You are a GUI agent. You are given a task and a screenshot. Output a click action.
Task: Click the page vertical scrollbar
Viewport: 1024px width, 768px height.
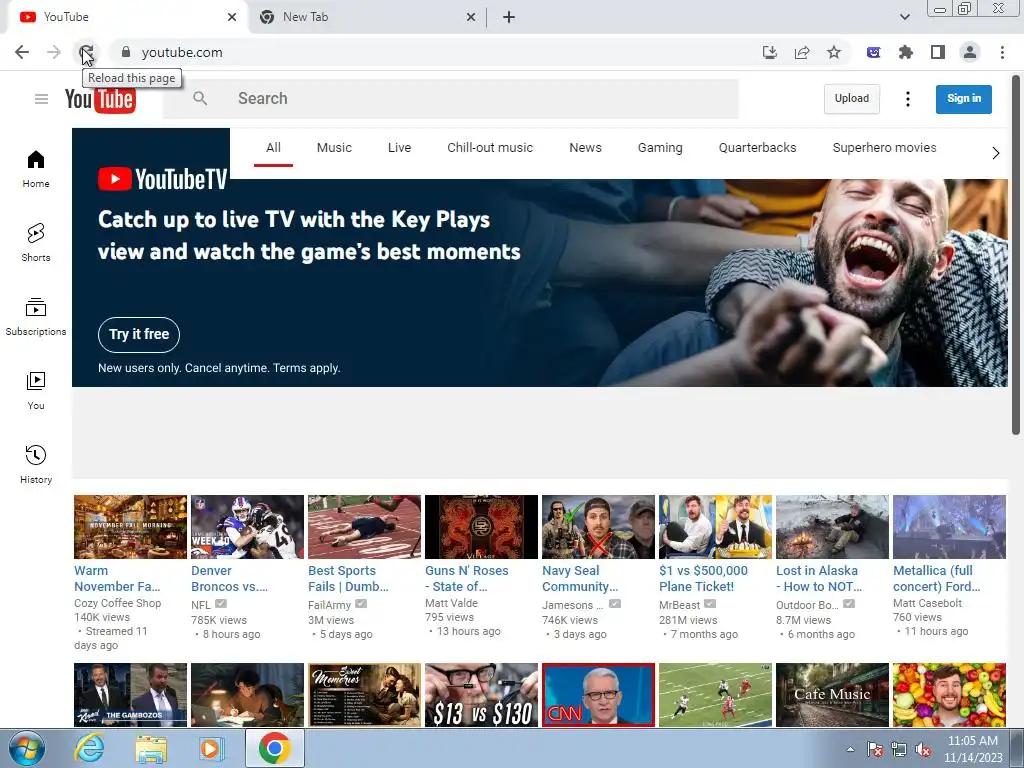point(1016,255)
